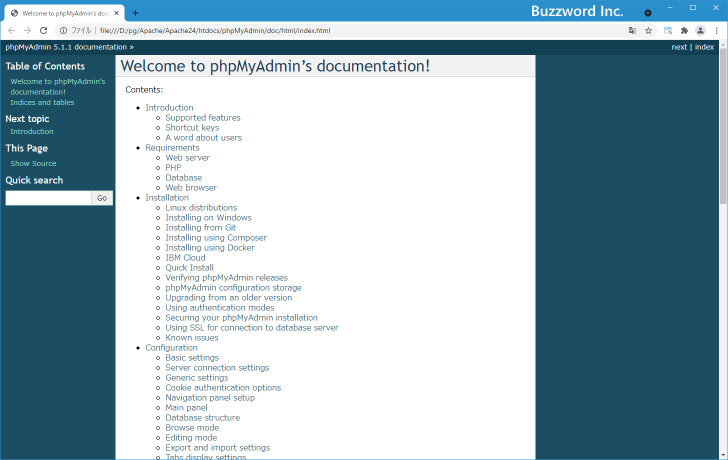Open the 'Generic settings' link
The image size is (728, 460).
197,378
